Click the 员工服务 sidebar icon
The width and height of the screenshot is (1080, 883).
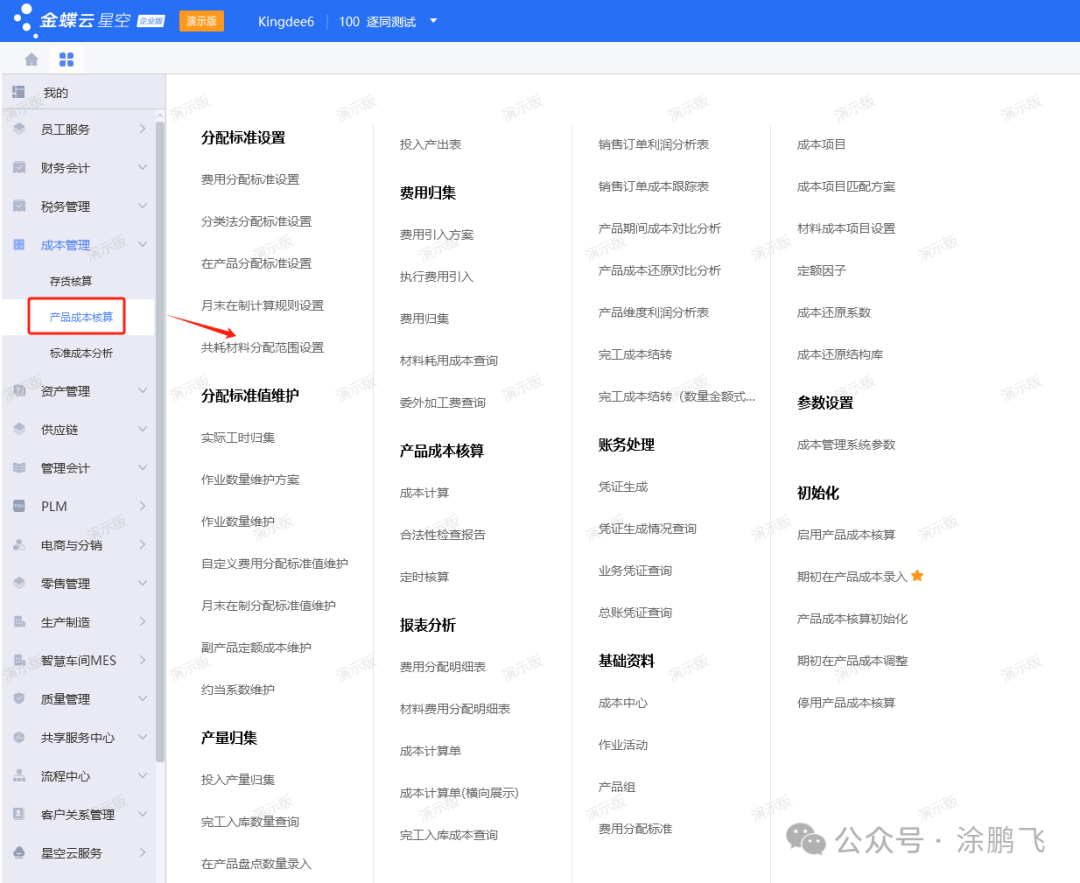[19, 129]
